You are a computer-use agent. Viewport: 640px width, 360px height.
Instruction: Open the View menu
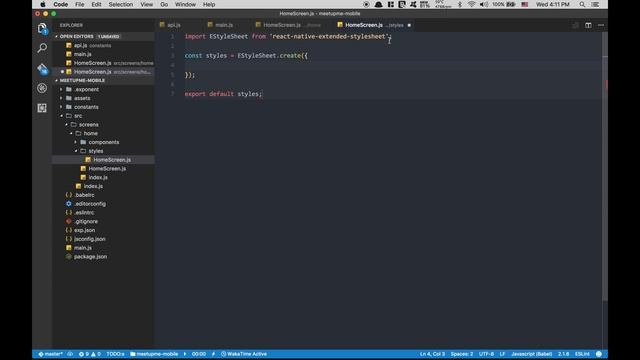point(147,4)
